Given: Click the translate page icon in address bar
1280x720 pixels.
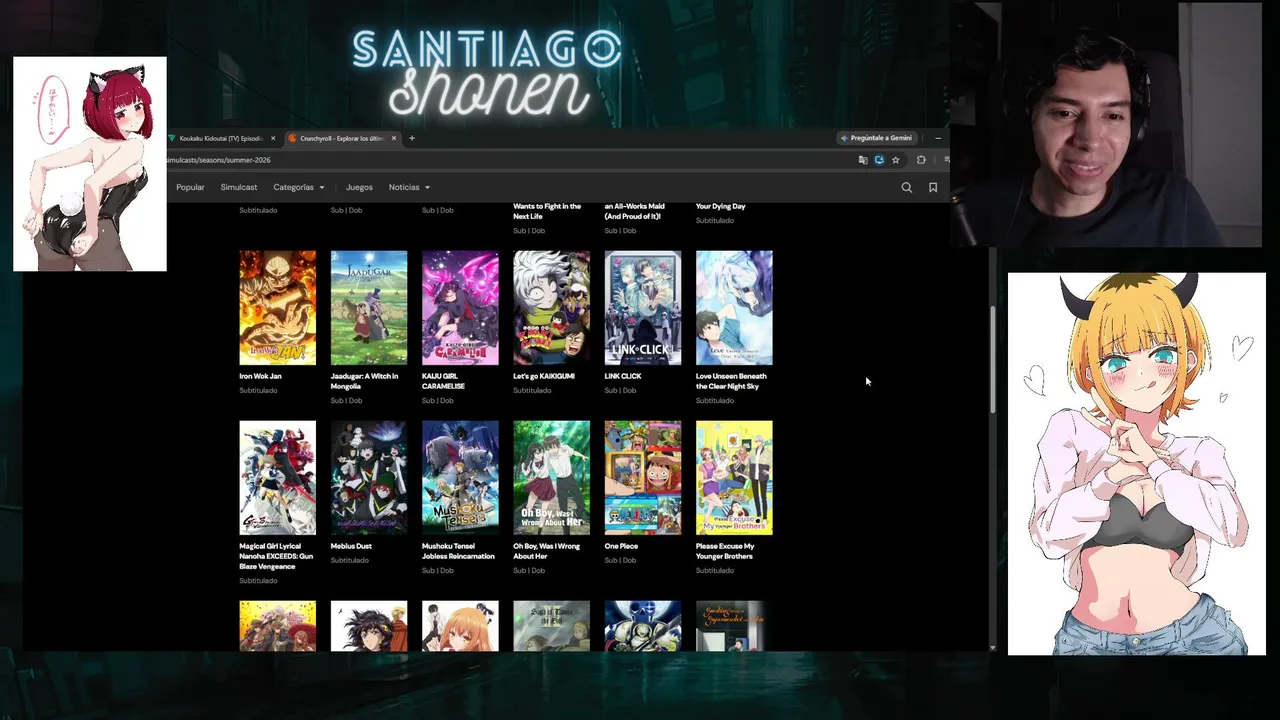Looking at the screenshot, I should point(863,160).
